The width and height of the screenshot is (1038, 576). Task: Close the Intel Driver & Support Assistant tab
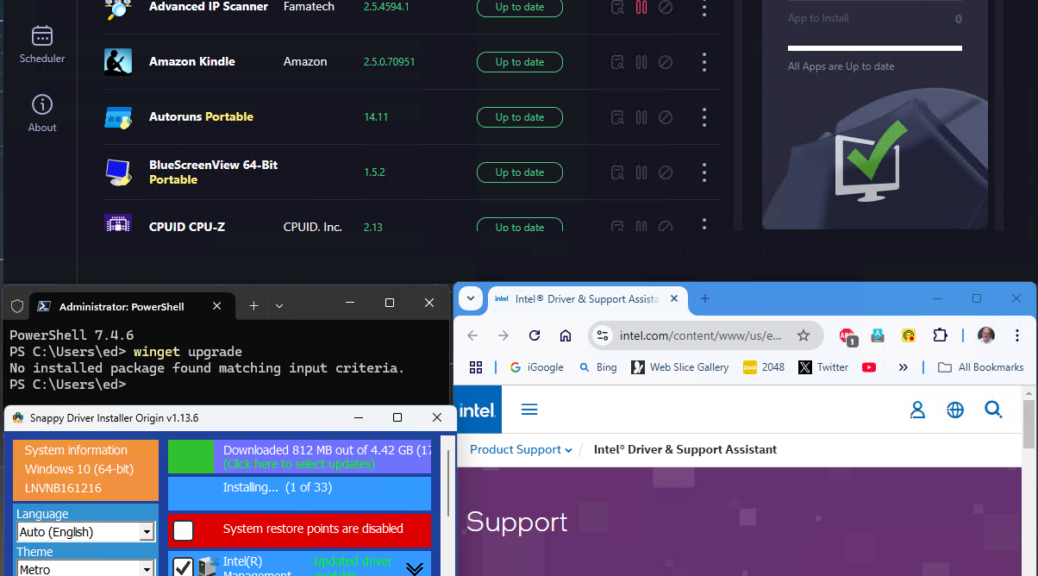[x=674, y=299]
